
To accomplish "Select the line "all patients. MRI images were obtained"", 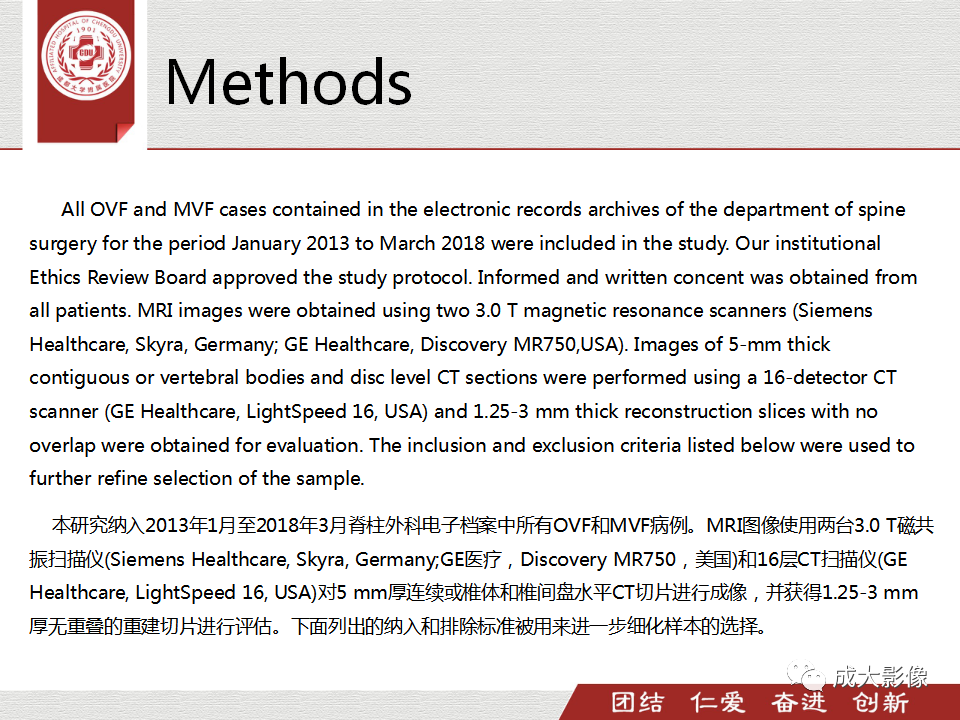I will tap(451, 311).
